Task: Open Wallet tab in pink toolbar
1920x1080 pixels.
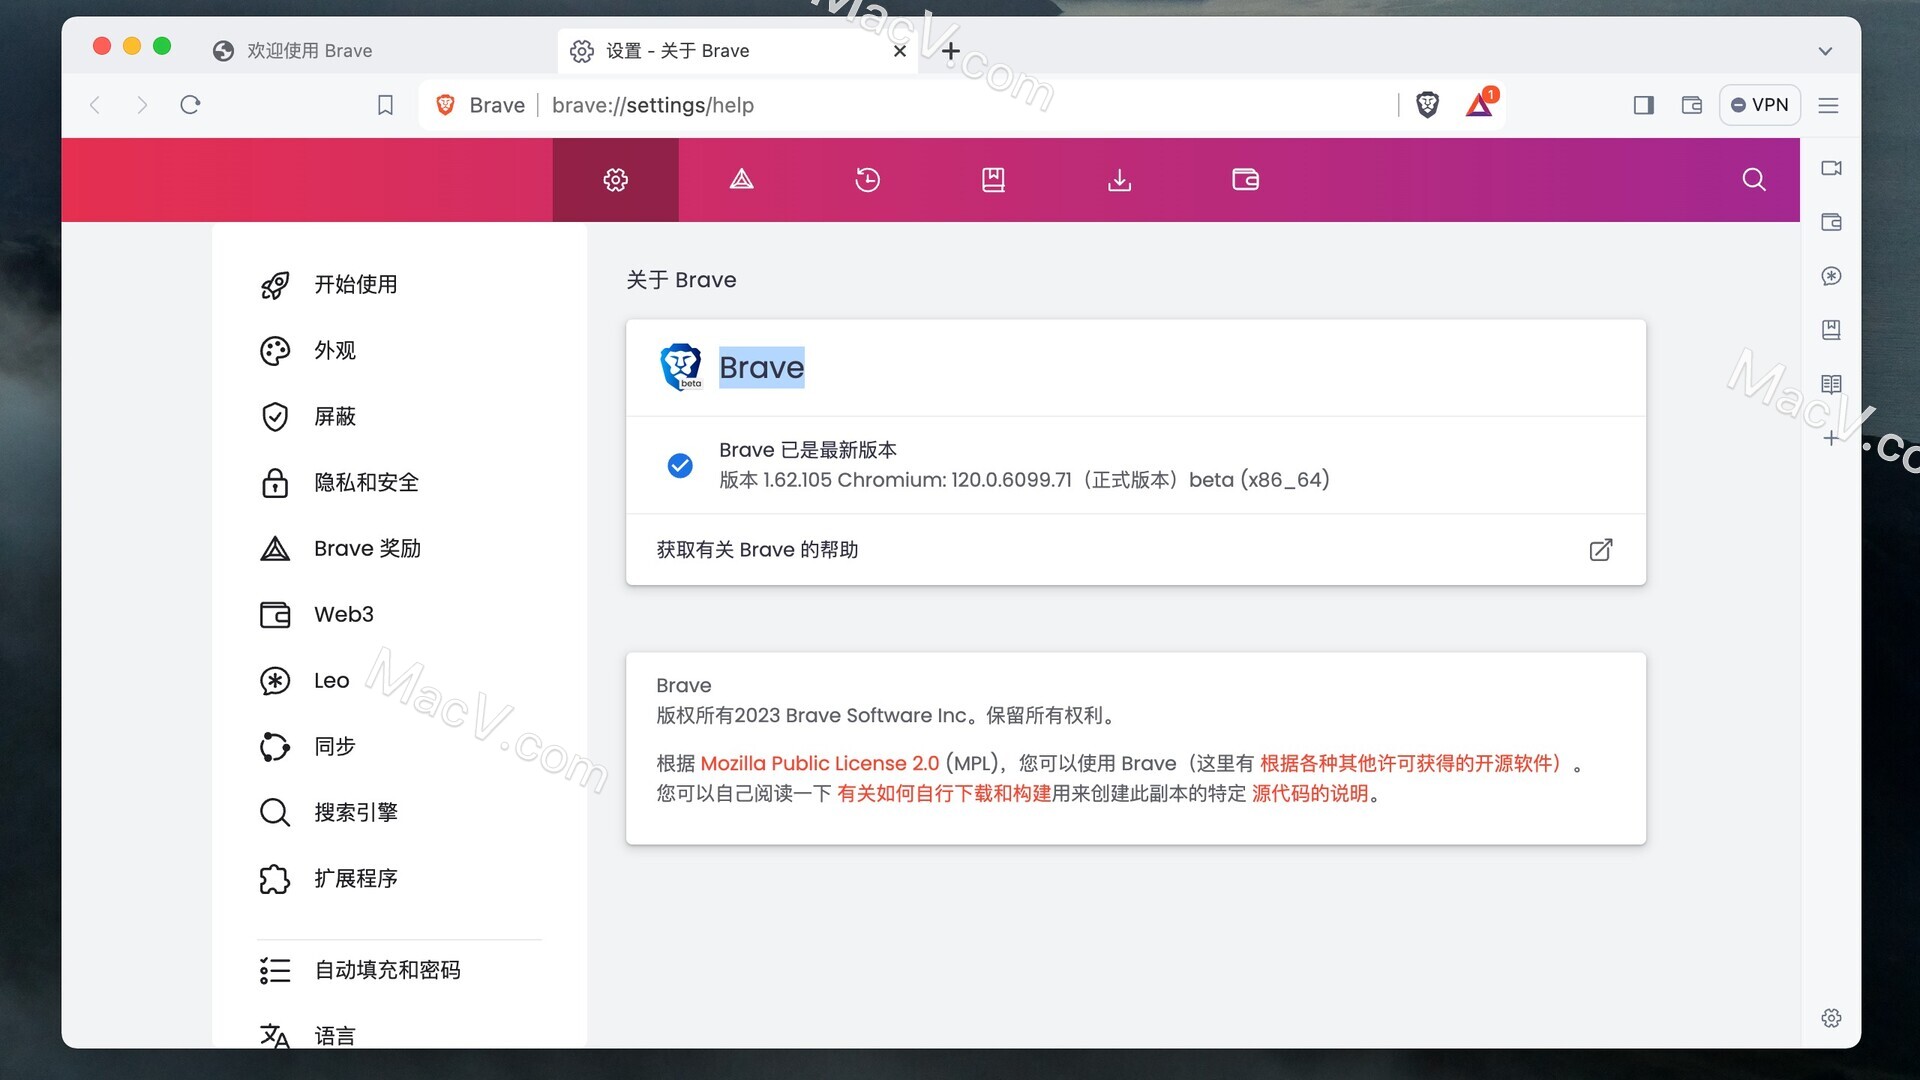Action: 1245,180
